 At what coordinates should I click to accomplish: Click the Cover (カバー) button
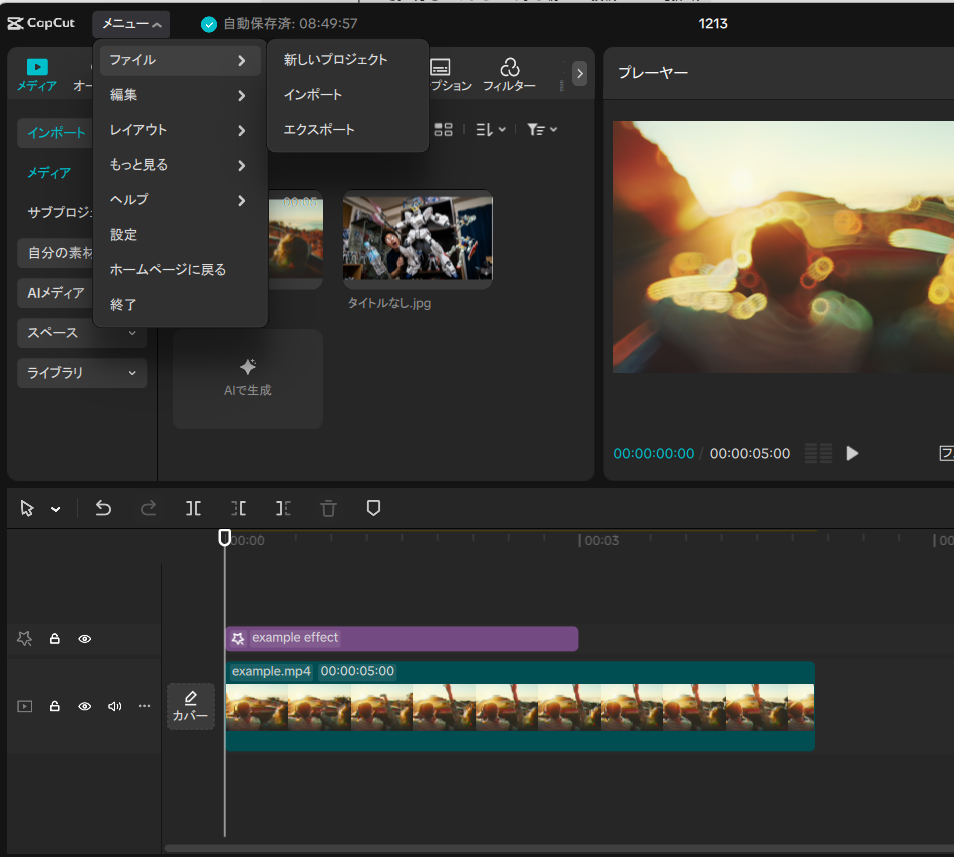[190, 706]
